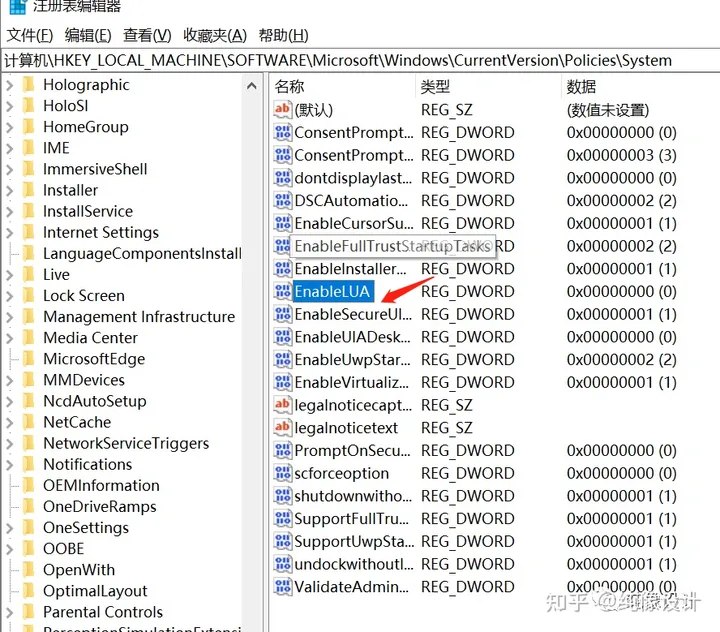Click the shutdownwitho DWORD icon

(x=282, y=496)
